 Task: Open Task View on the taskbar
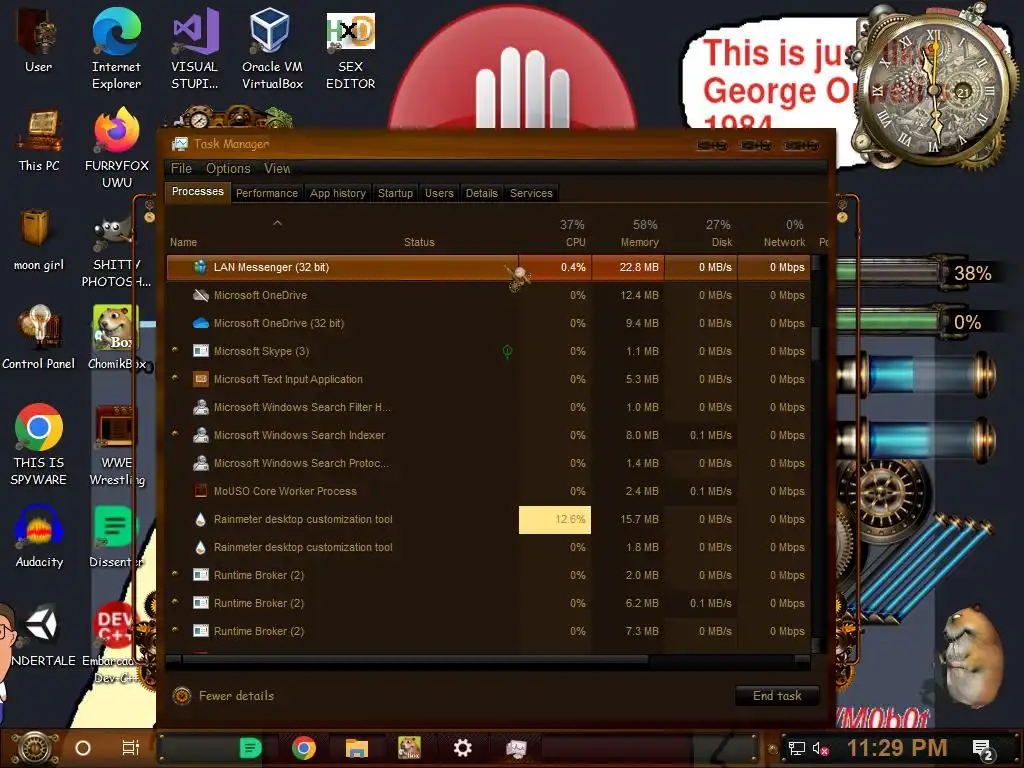pos(131,748)
